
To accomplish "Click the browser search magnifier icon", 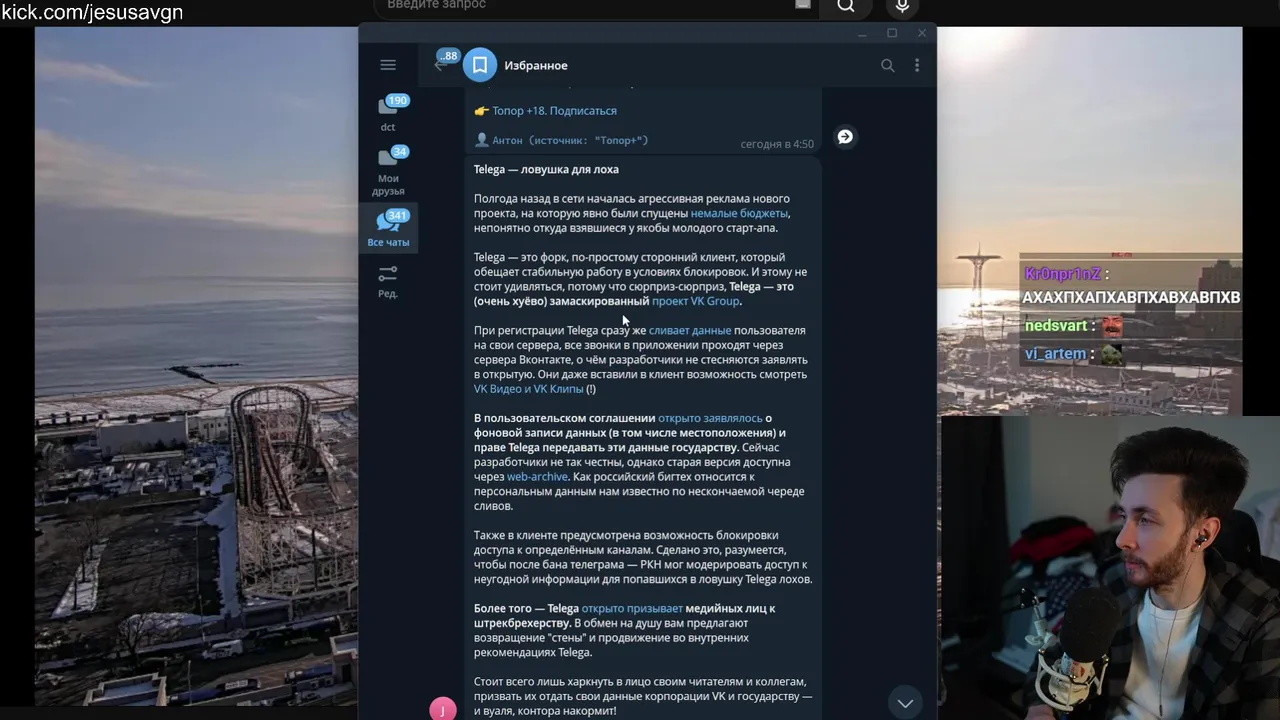I will point(846,6).
